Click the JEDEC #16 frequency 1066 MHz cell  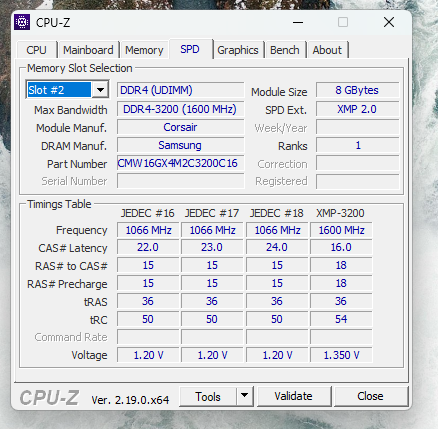coord(148,230)
